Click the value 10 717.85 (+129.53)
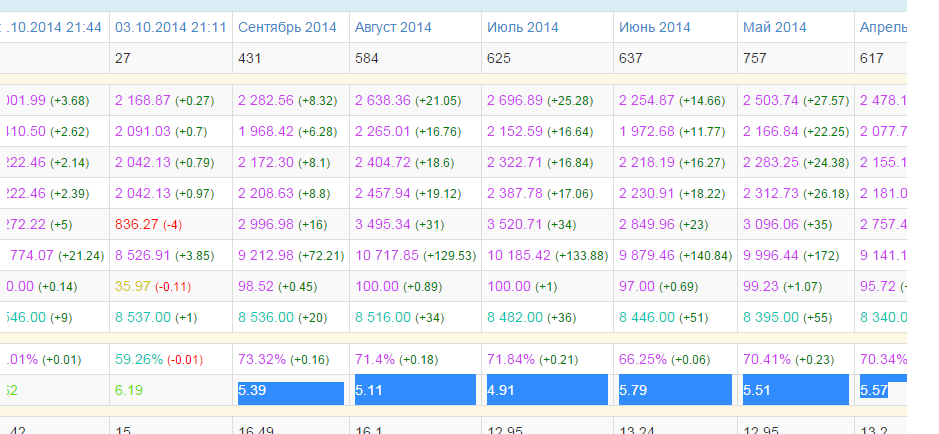This screenshot has width=939, height=434. tap(416, 256)
